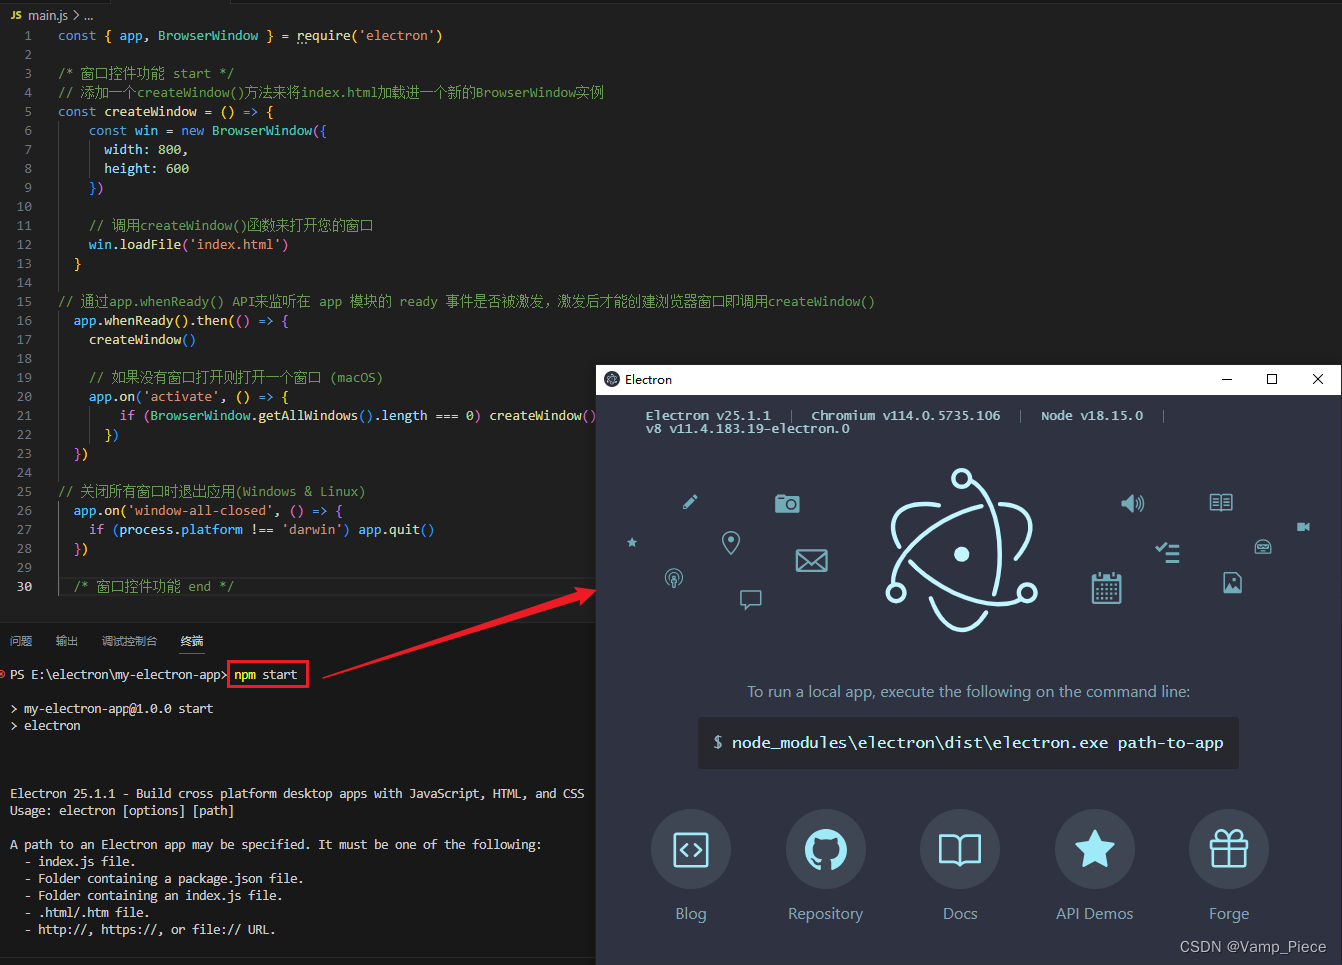Screen dimensions: 1342x965
Task: Click the 'npm start' command in terminal
Action: click(266, 674)
